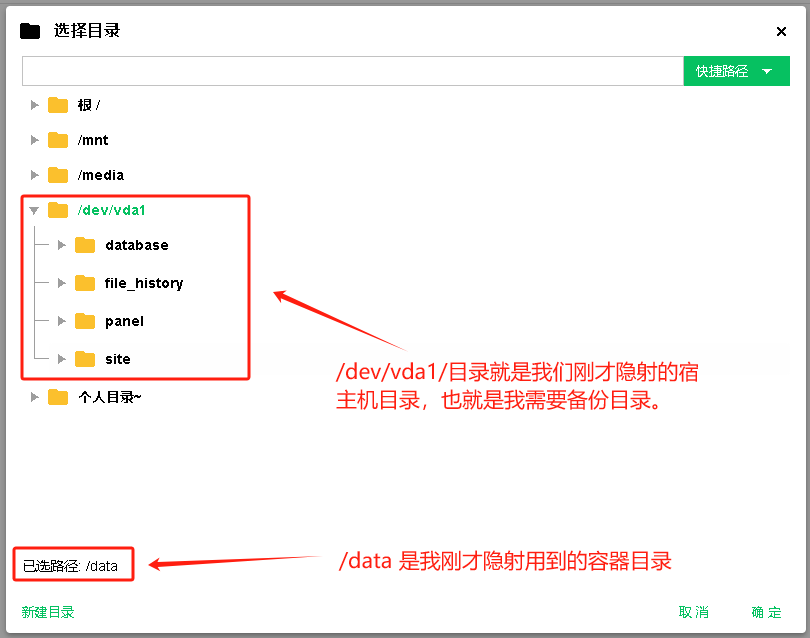Viewport: 810px width, 638px height.
Task: Expand the database folder arrow
Action: pos(62,245)
